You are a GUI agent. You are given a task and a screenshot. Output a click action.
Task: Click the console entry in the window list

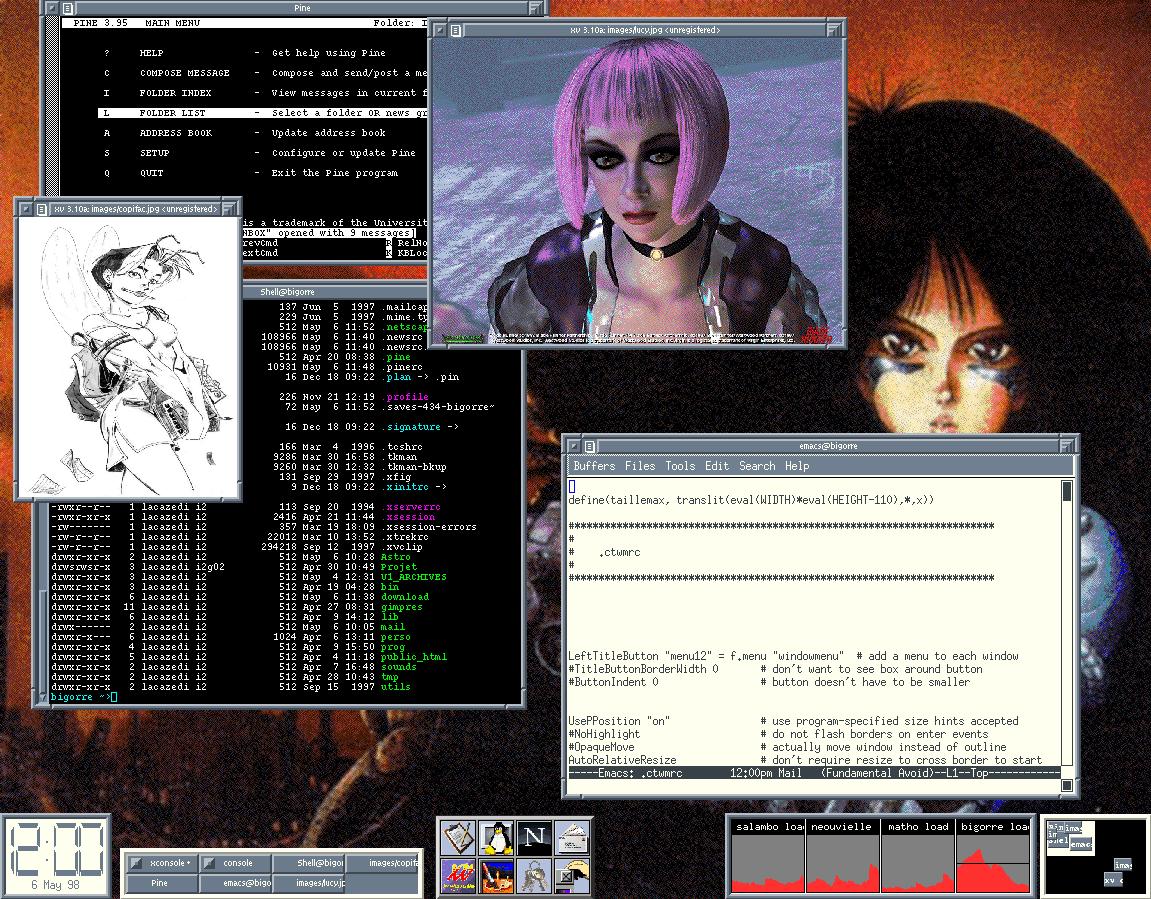coord(235,863)
